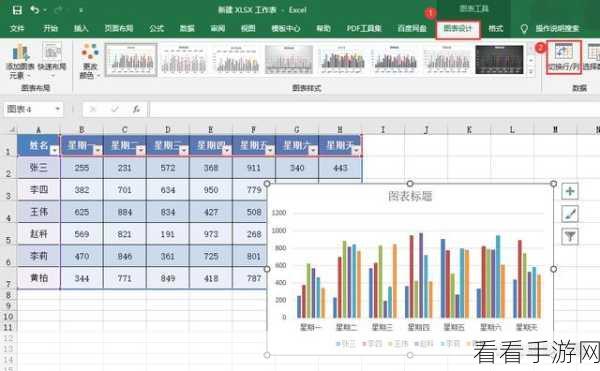
Task: Expand the chart styles gallery more arrow
Action: pos(531,72)
